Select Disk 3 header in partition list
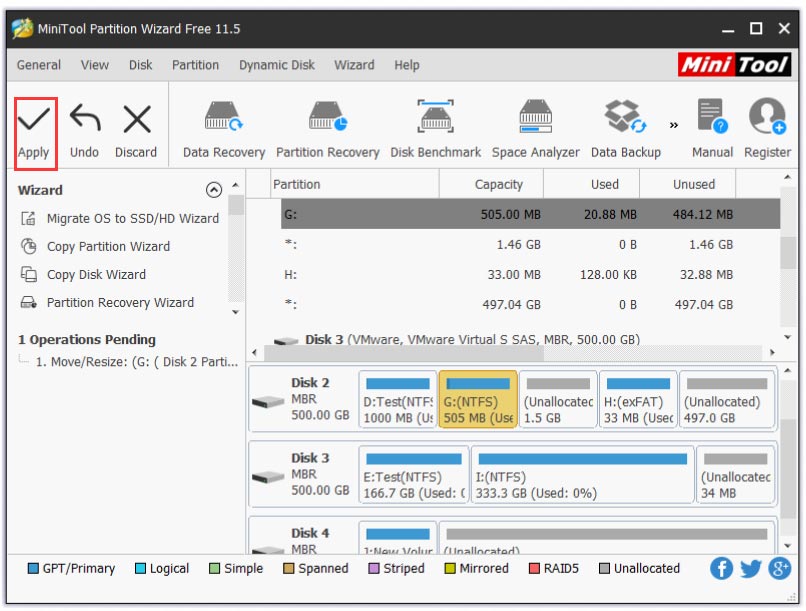This screenshot has height=611, width=806. coord(457,340)
